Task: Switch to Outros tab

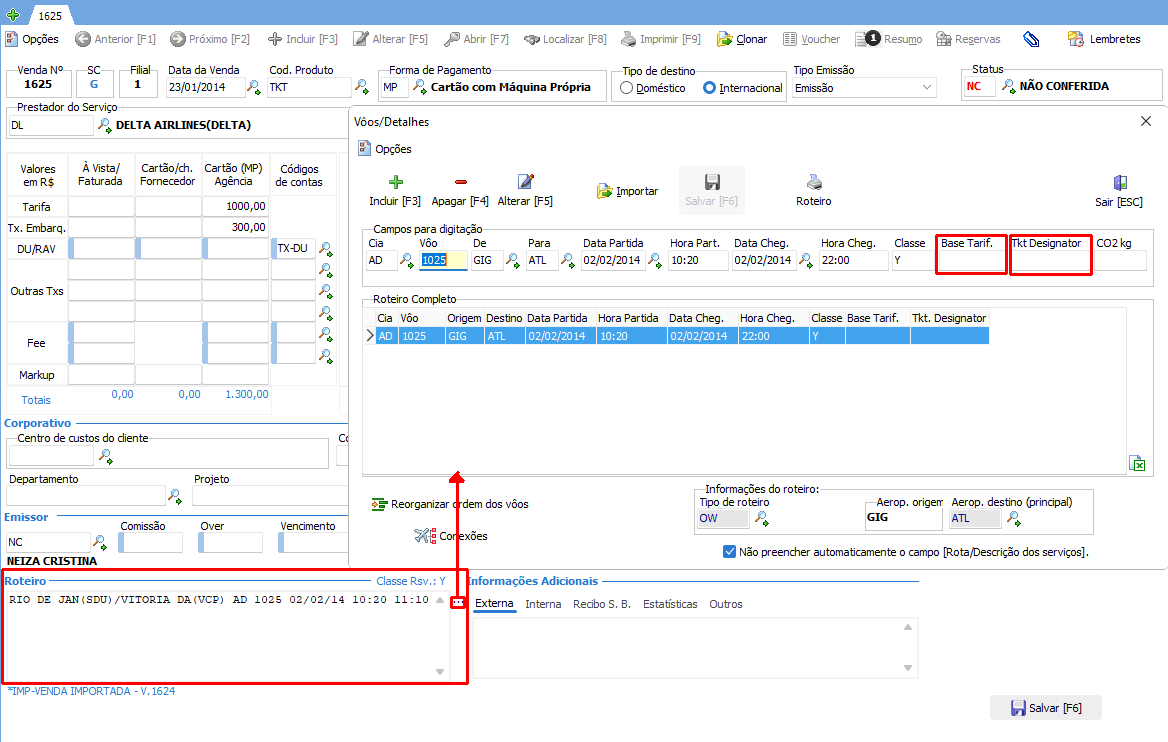Action: pyautogui.click(x=726, y=604)
